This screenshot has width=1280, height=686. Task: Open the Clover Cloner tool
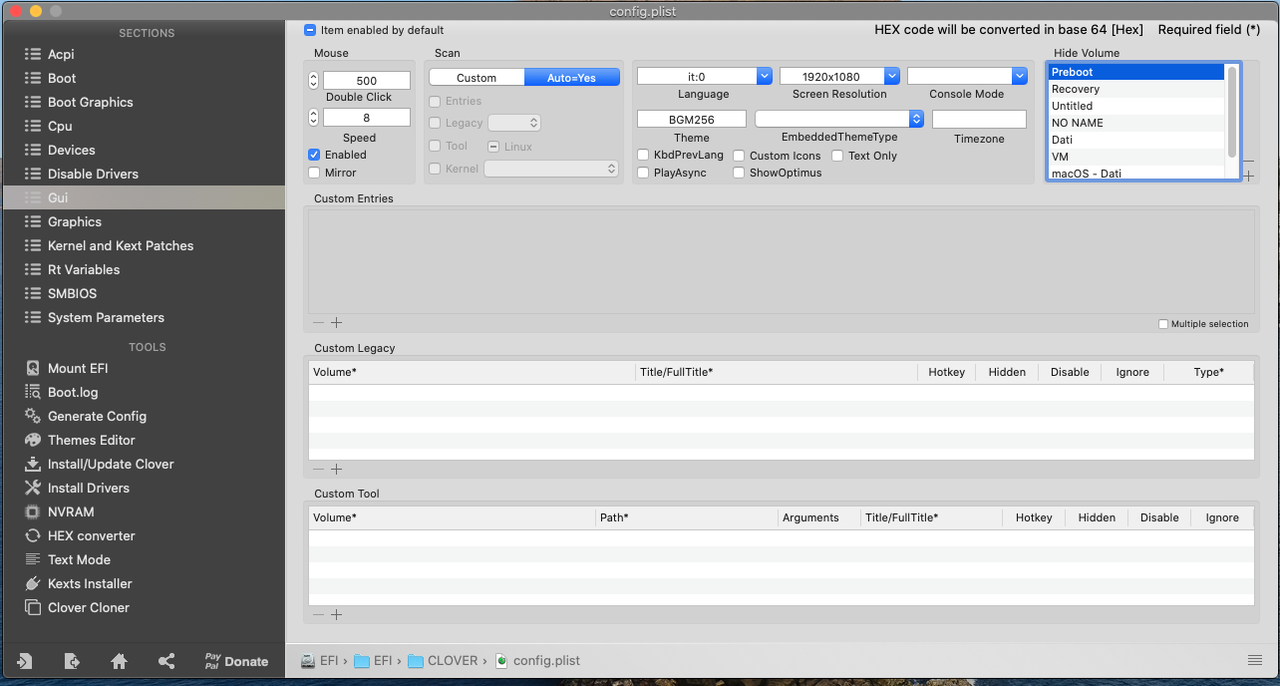88,608
